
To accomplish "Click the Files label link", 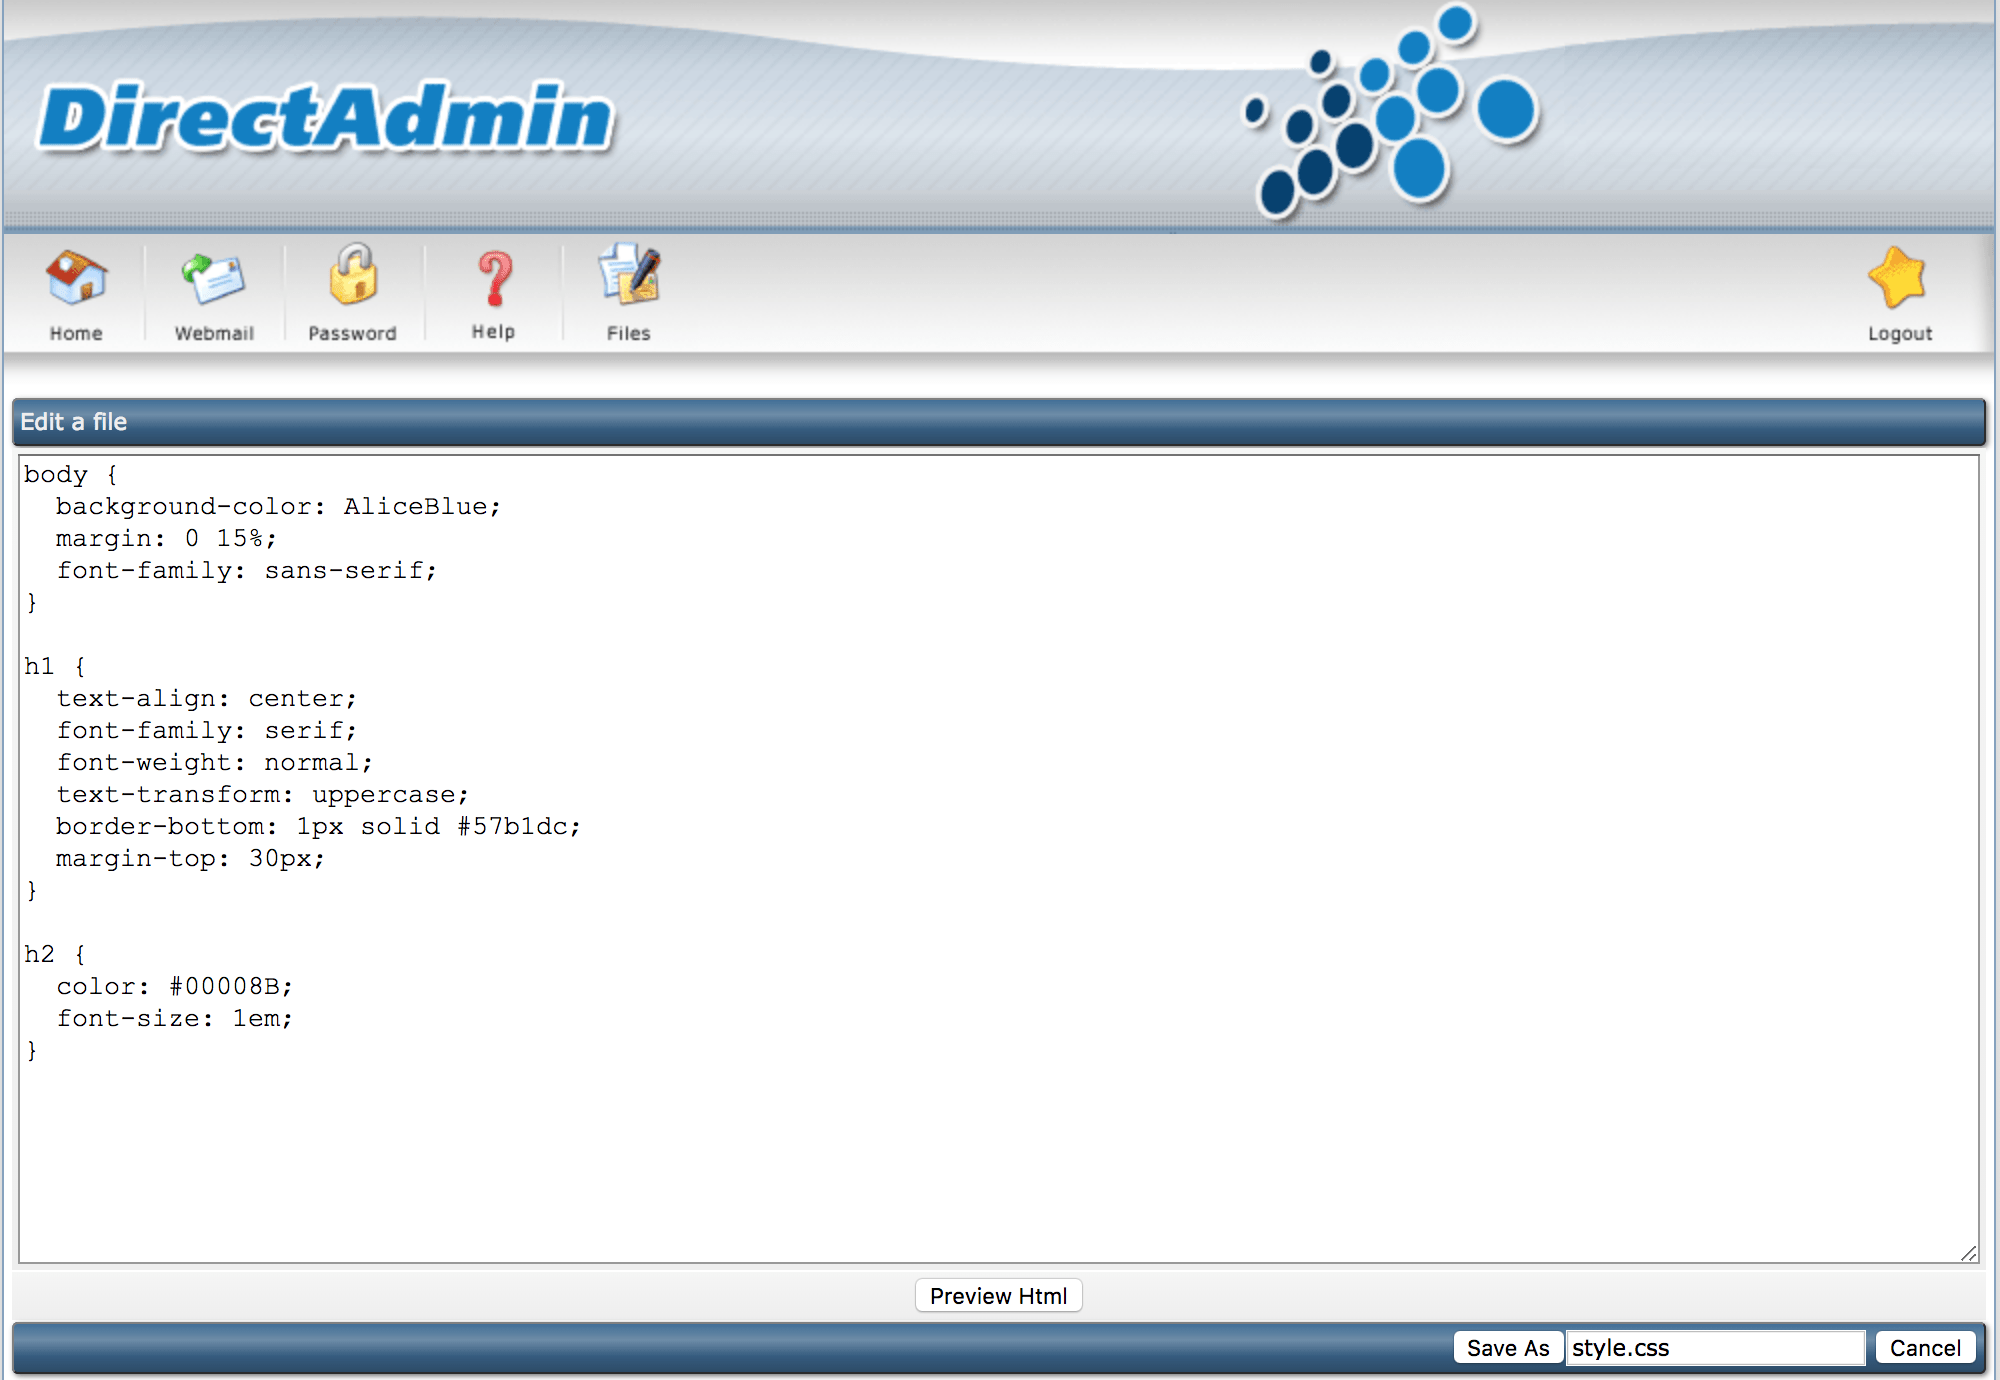I will pyautogui.click(x=628, y=333).
